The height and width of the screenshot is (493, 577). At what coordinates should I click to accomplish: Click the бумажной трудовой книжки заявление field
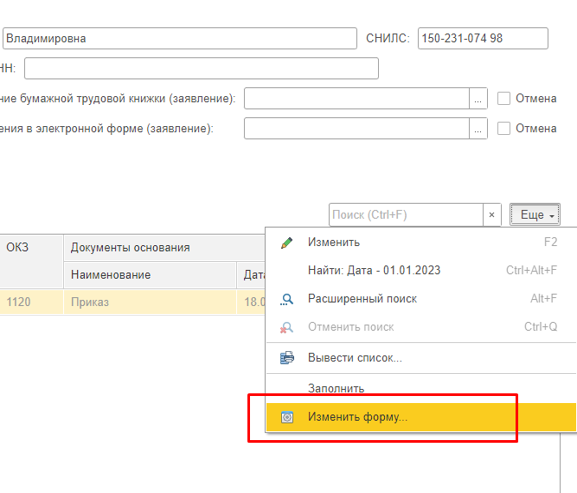357,98
